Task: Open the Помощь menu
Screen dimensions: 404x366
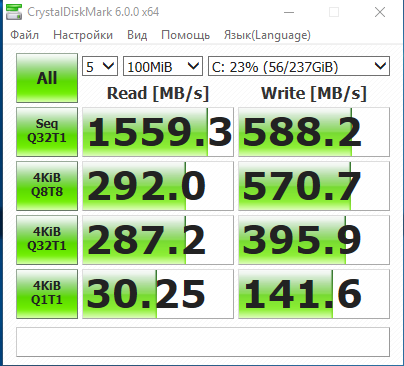Action: click(x=185, y=35)
